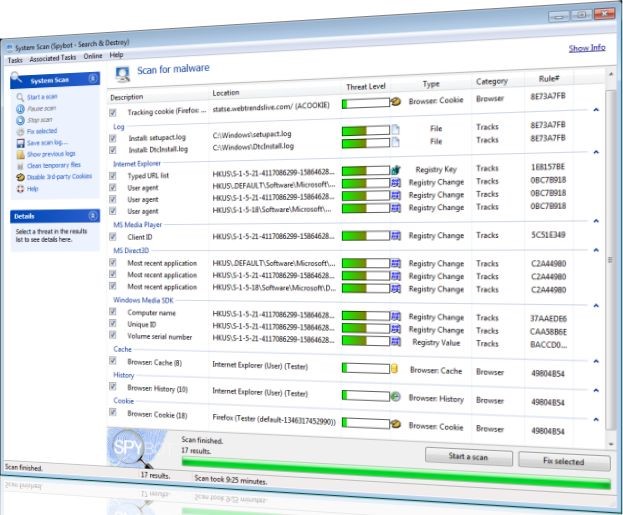Click the results list vertical scrollbar

(x=611, y=258)
